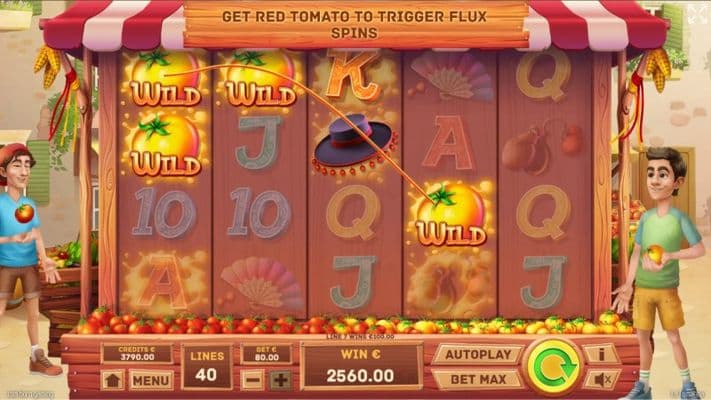Screen dimensions: 711x400
Task: Click the CREDITS € 3790.00 field
Action: coord(137,354)
